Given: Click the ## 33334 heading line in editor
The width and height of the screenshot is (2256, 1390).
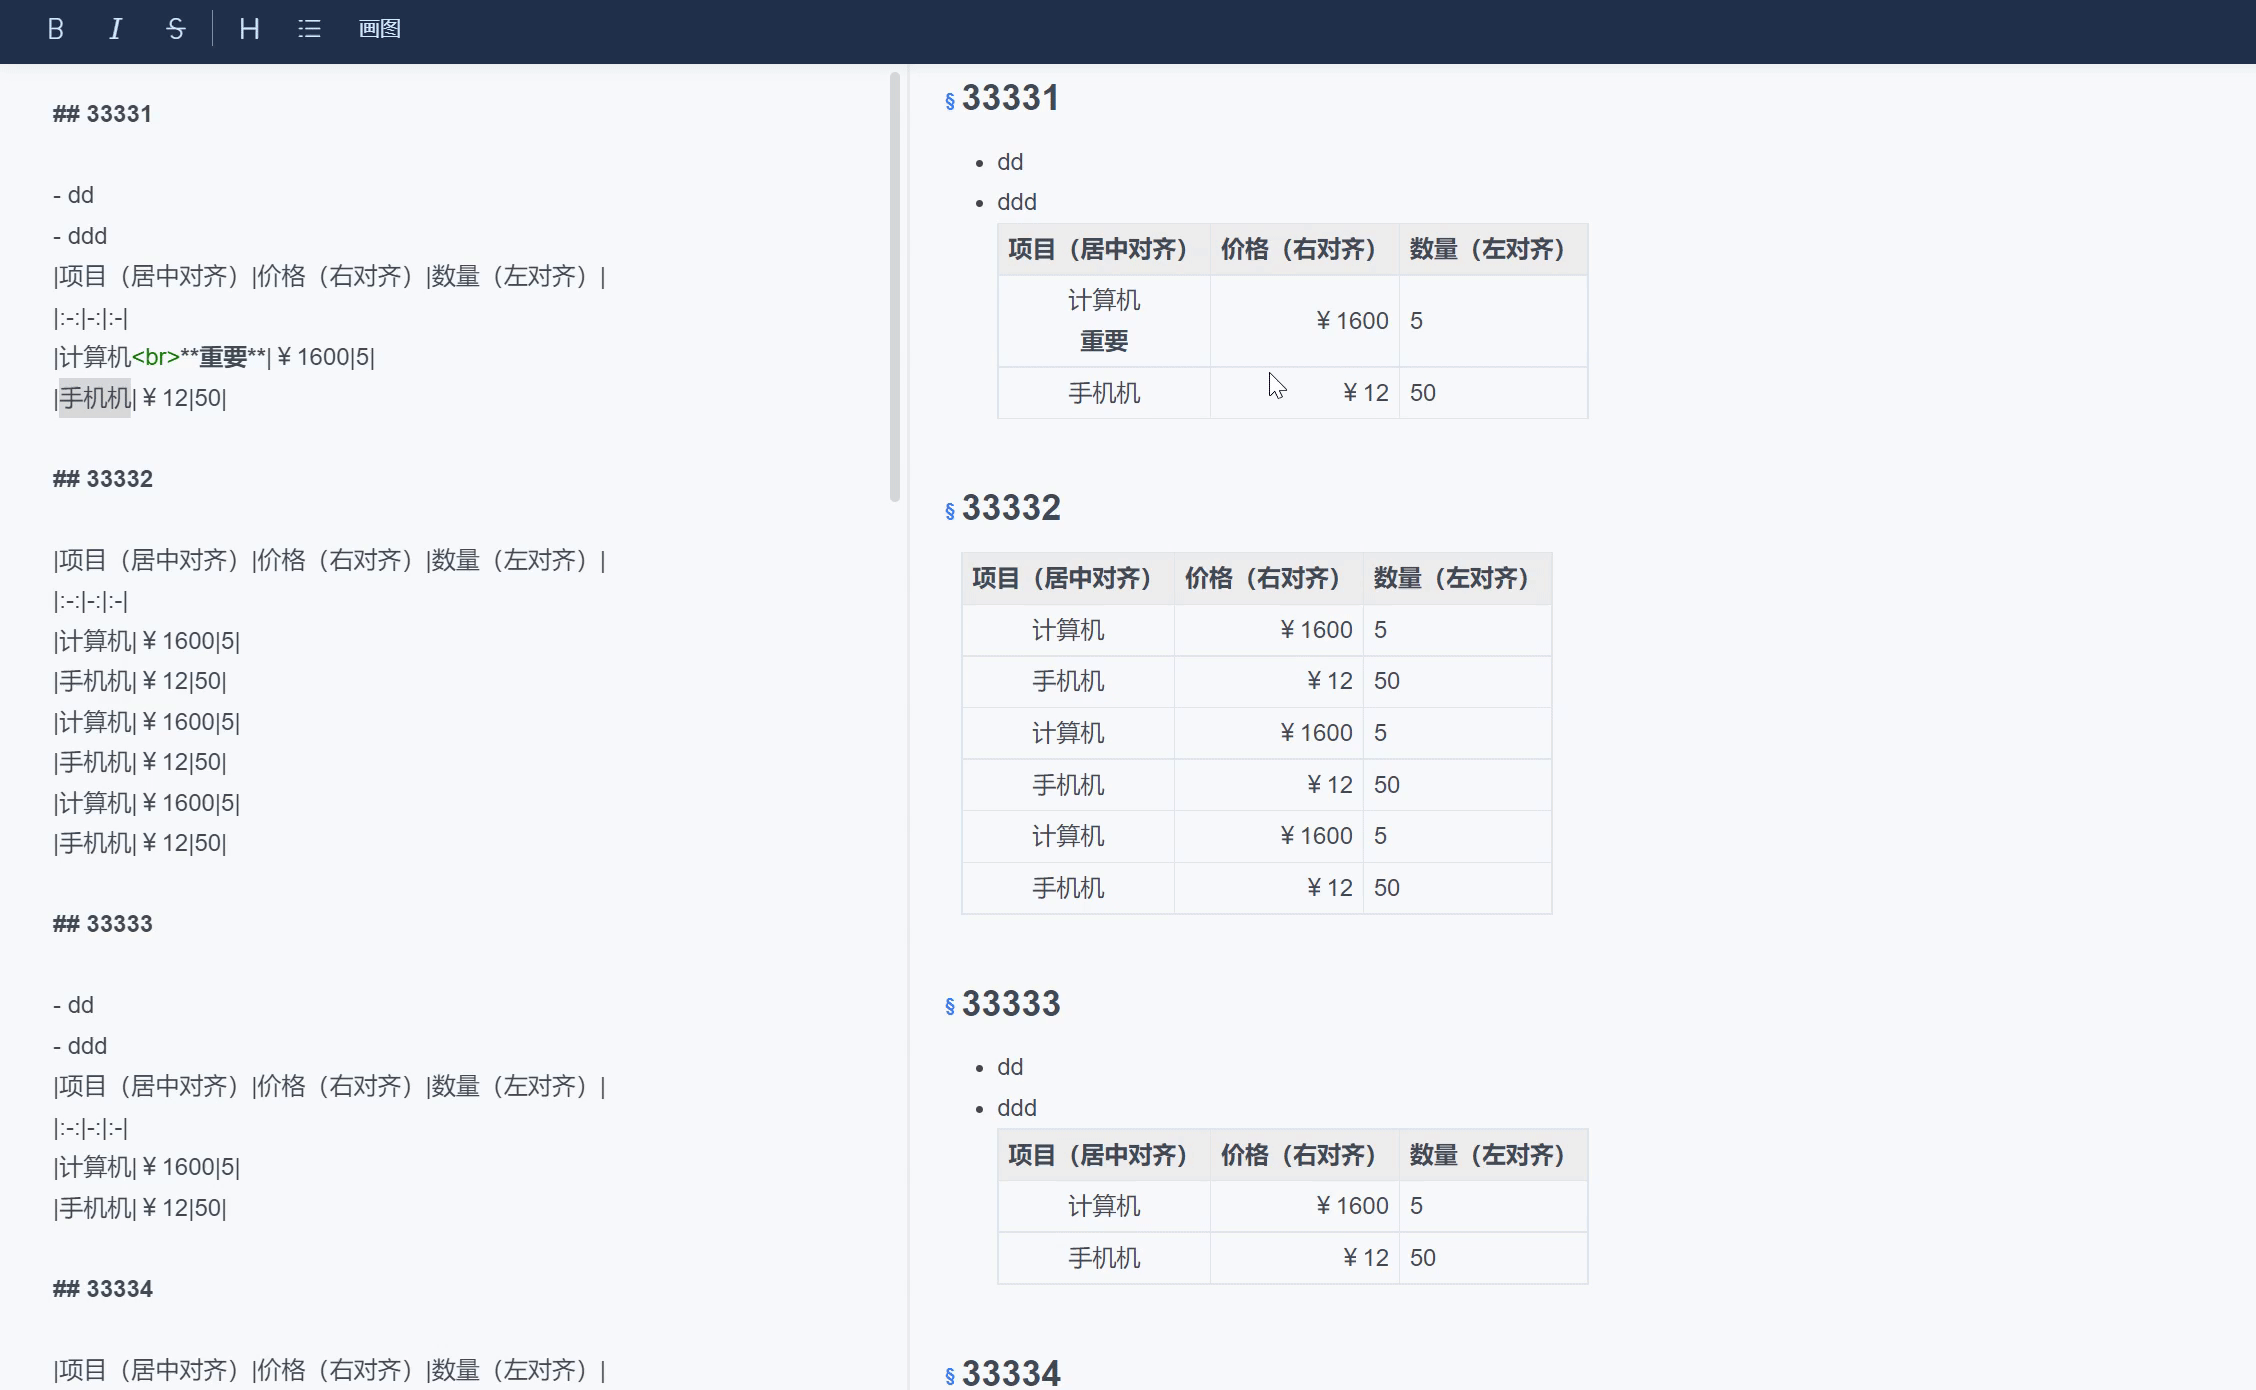Looking at the screenshot, I should (101, 1289).
